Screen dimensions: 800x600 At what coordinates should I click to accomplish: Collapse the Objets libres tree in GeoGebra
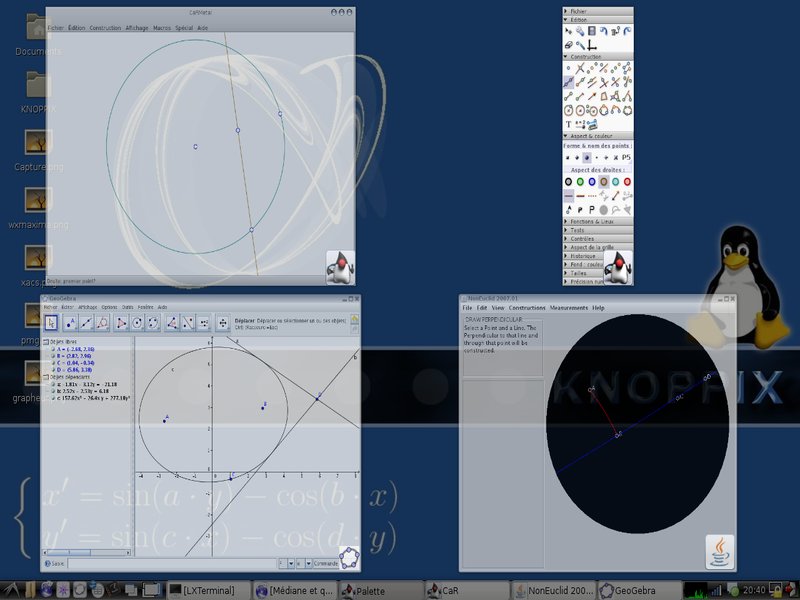[46, 343]
